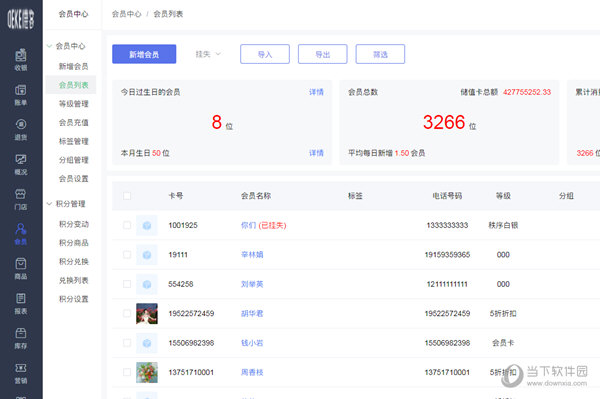Click the blue 新增会员 button

(144, 54)
